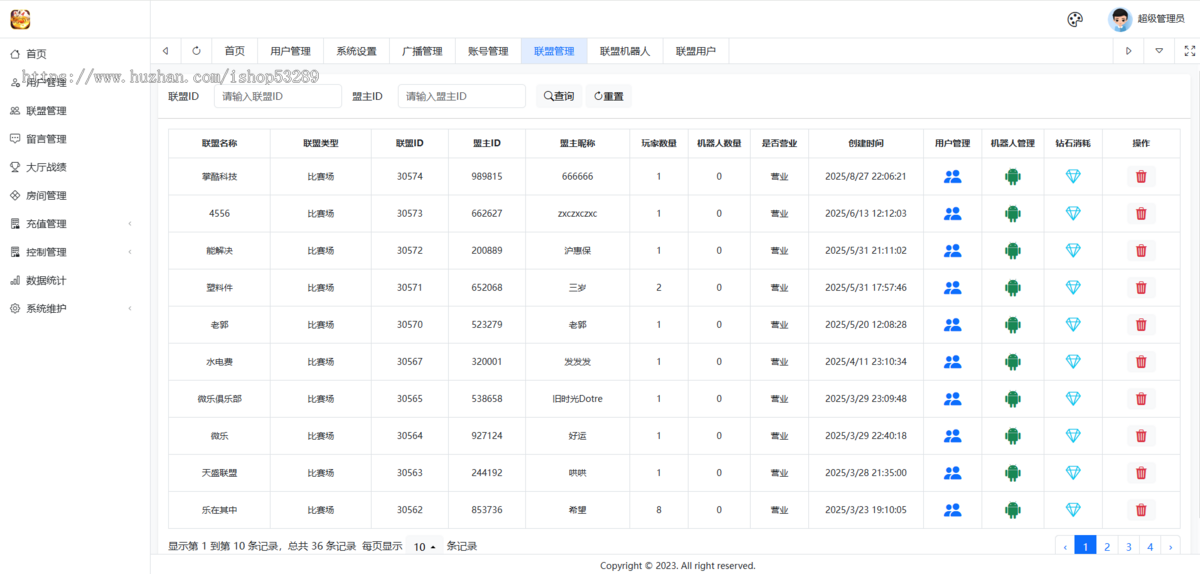Open robot management for alliance 30572

pyautogui.click(x=1013, y=250)
